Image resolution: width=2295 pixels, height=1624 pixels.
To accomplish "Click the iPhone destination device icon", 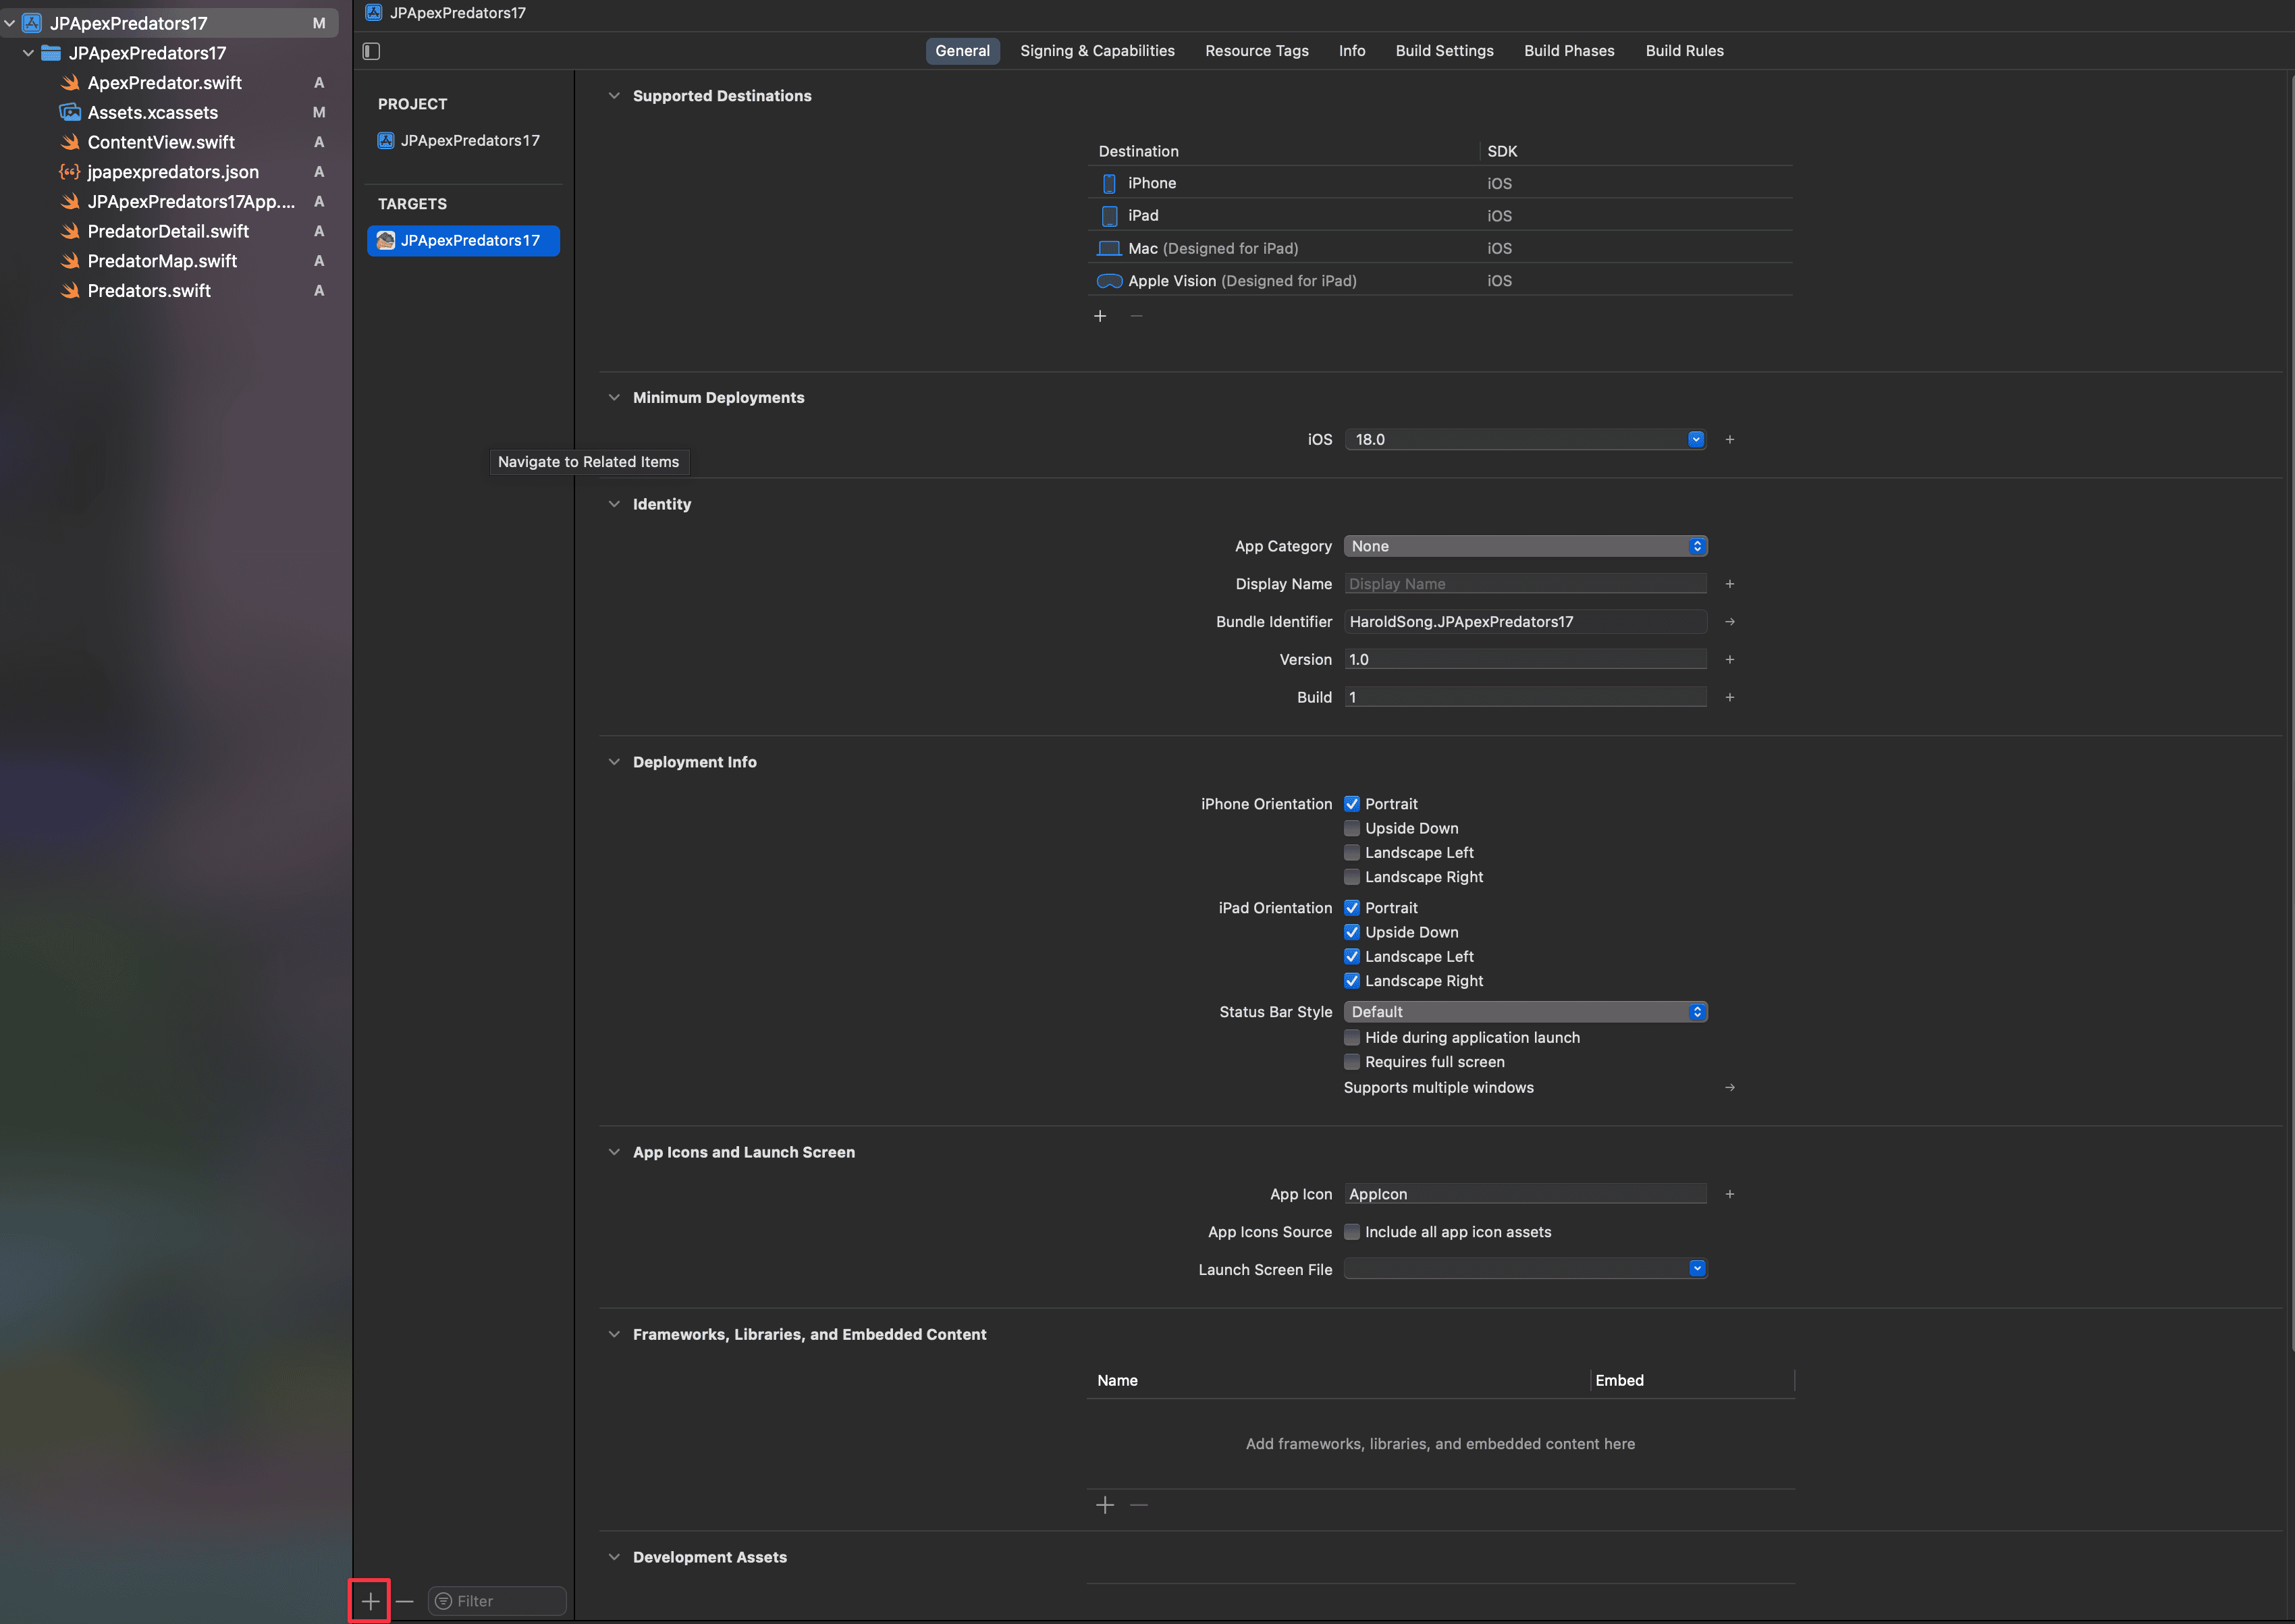I will pyautogui.click(x=1109, y=183).
